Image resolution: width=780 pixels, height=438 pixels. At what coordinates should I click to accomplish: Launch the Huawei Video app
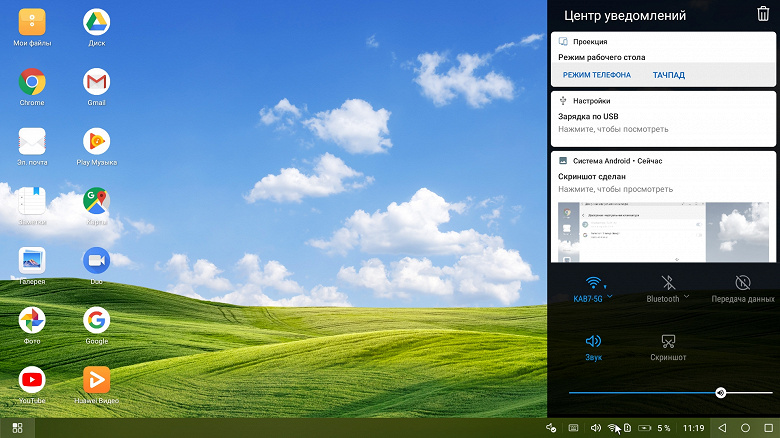pos(96,380)
